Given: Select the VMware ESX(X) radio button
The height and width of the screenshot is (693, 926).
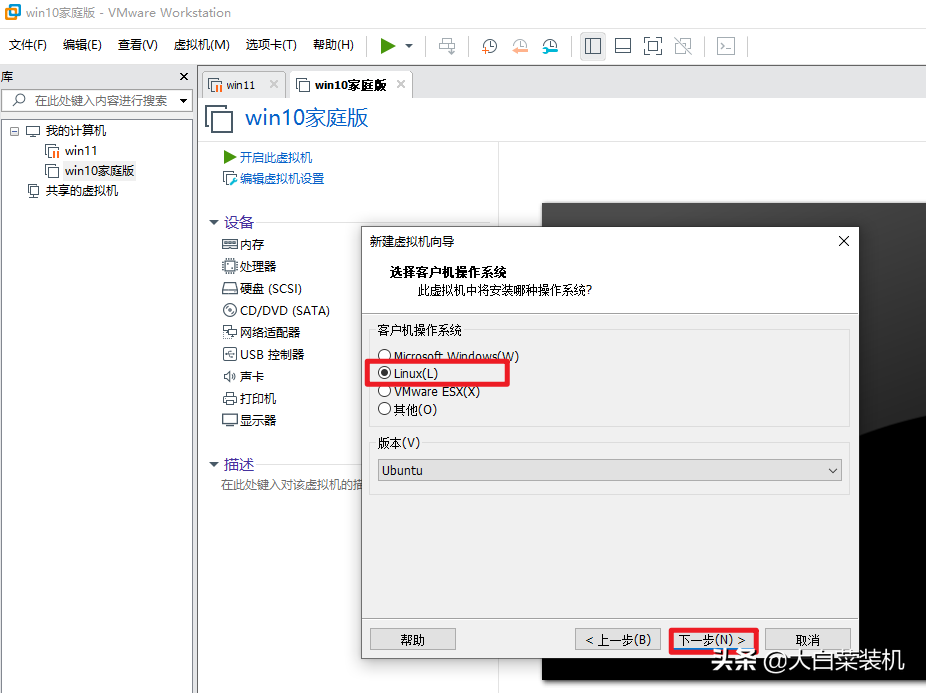Looking at the screenshot, I should click(x=384, y=391).
